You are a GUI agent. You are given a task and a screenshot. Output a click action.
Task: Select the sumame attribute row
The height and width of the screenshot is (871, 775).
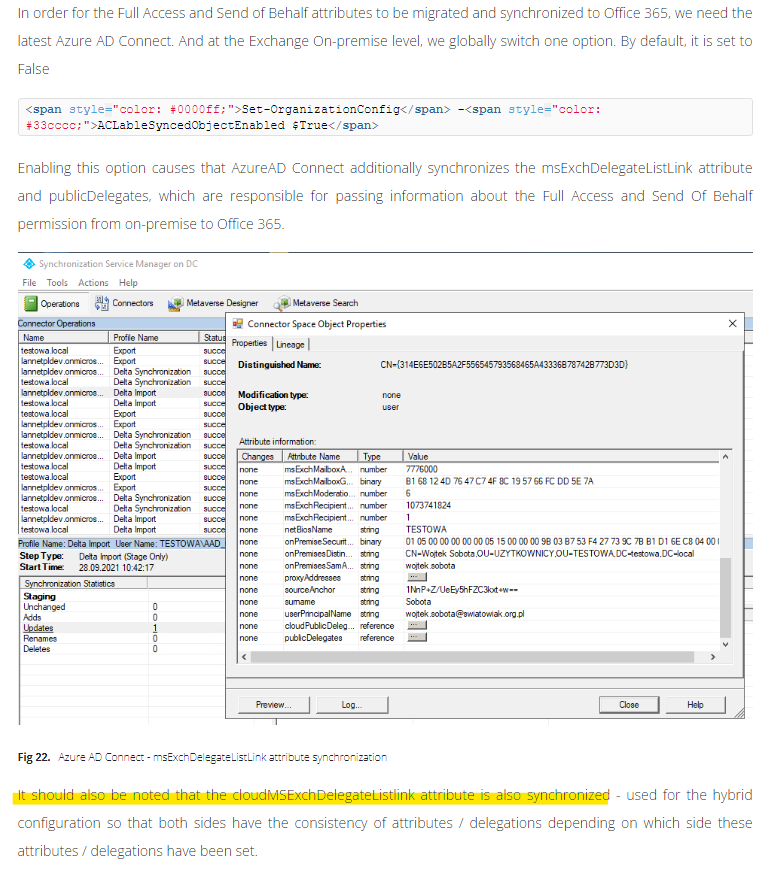(x=479, y=602)
